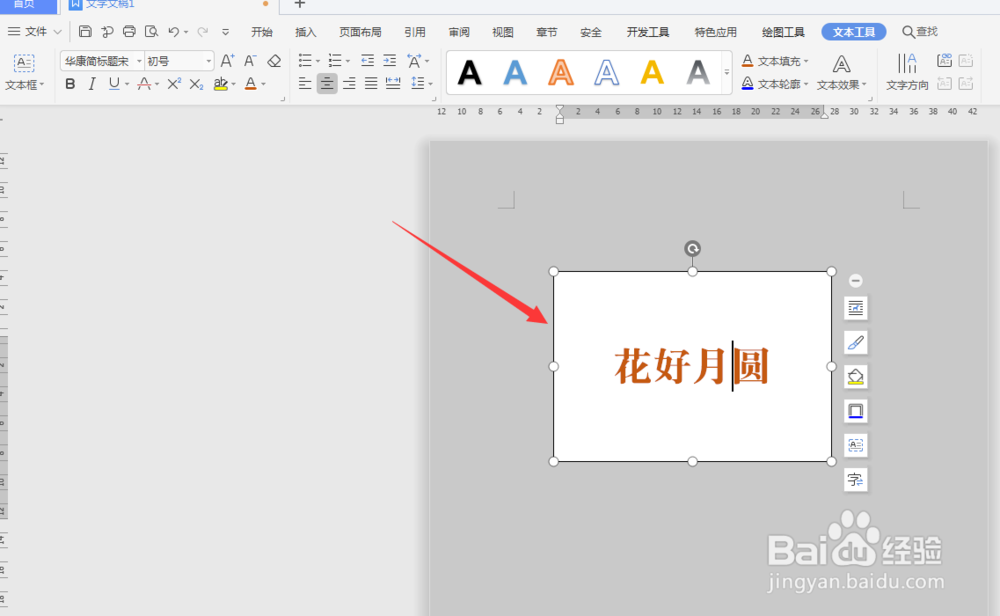Apply subscript formatting
The width and height of the screenshot is (1000, 616).
pos(196,84)
